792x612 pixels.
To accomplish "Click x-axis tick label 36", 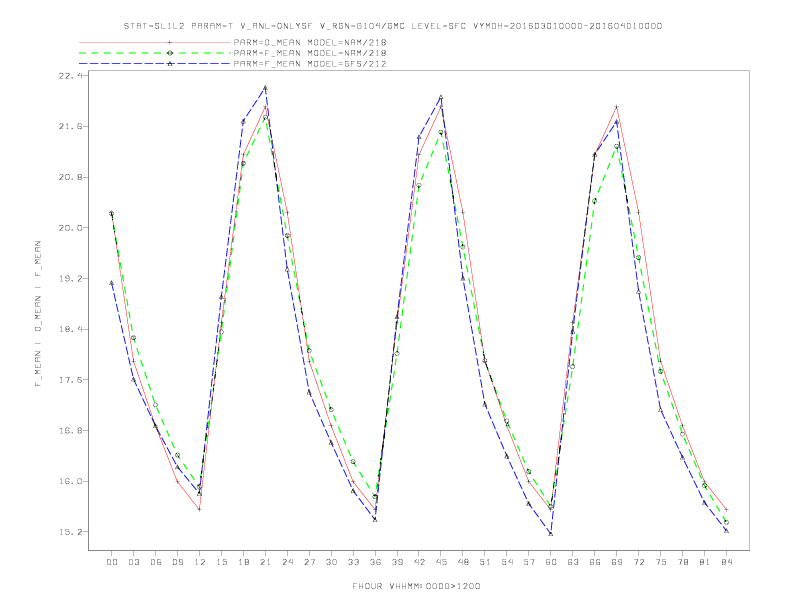I will 375,562.
